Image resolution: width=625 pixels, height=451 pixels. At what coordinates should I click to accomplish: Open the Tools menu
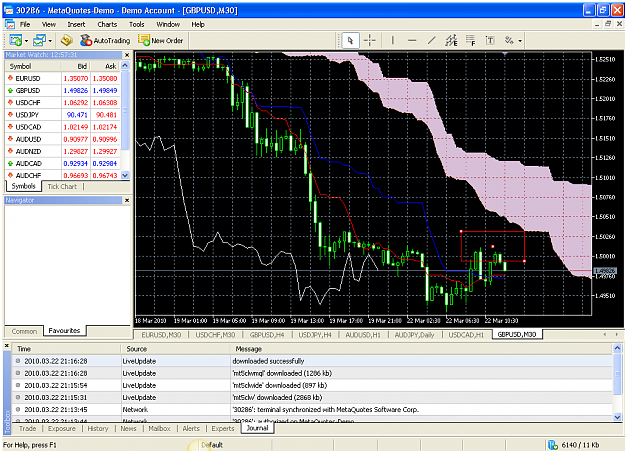pyautogui.click(x=136, y=24)
